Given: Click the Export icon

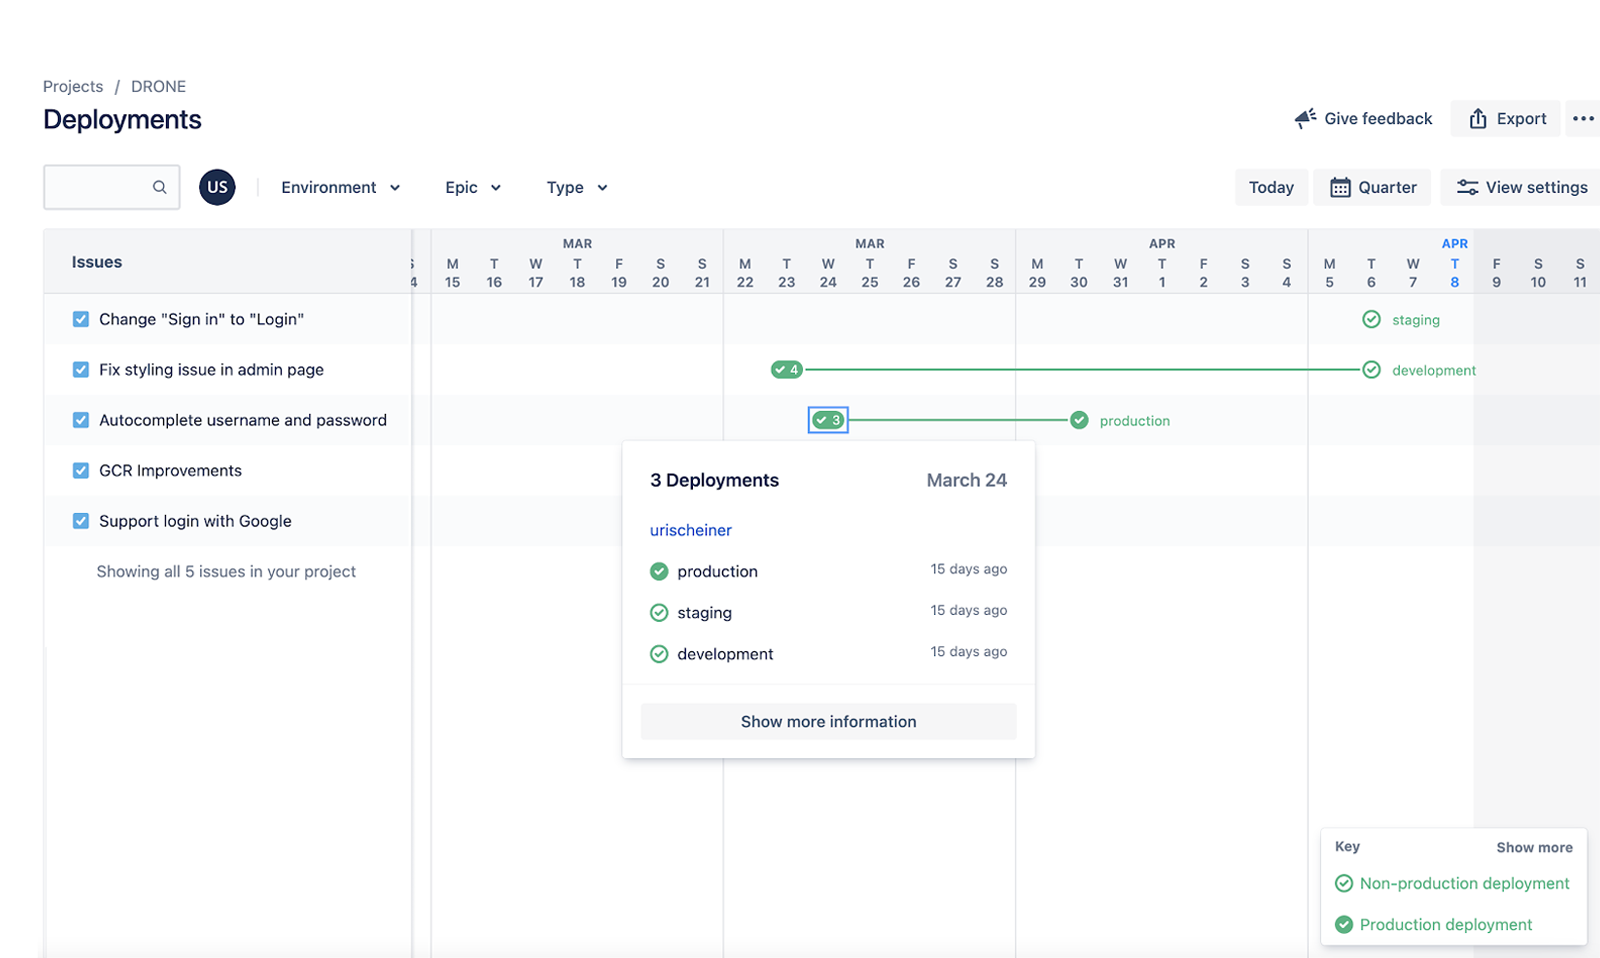Looking at the screenshot, I should click(x=1478, y=118).
